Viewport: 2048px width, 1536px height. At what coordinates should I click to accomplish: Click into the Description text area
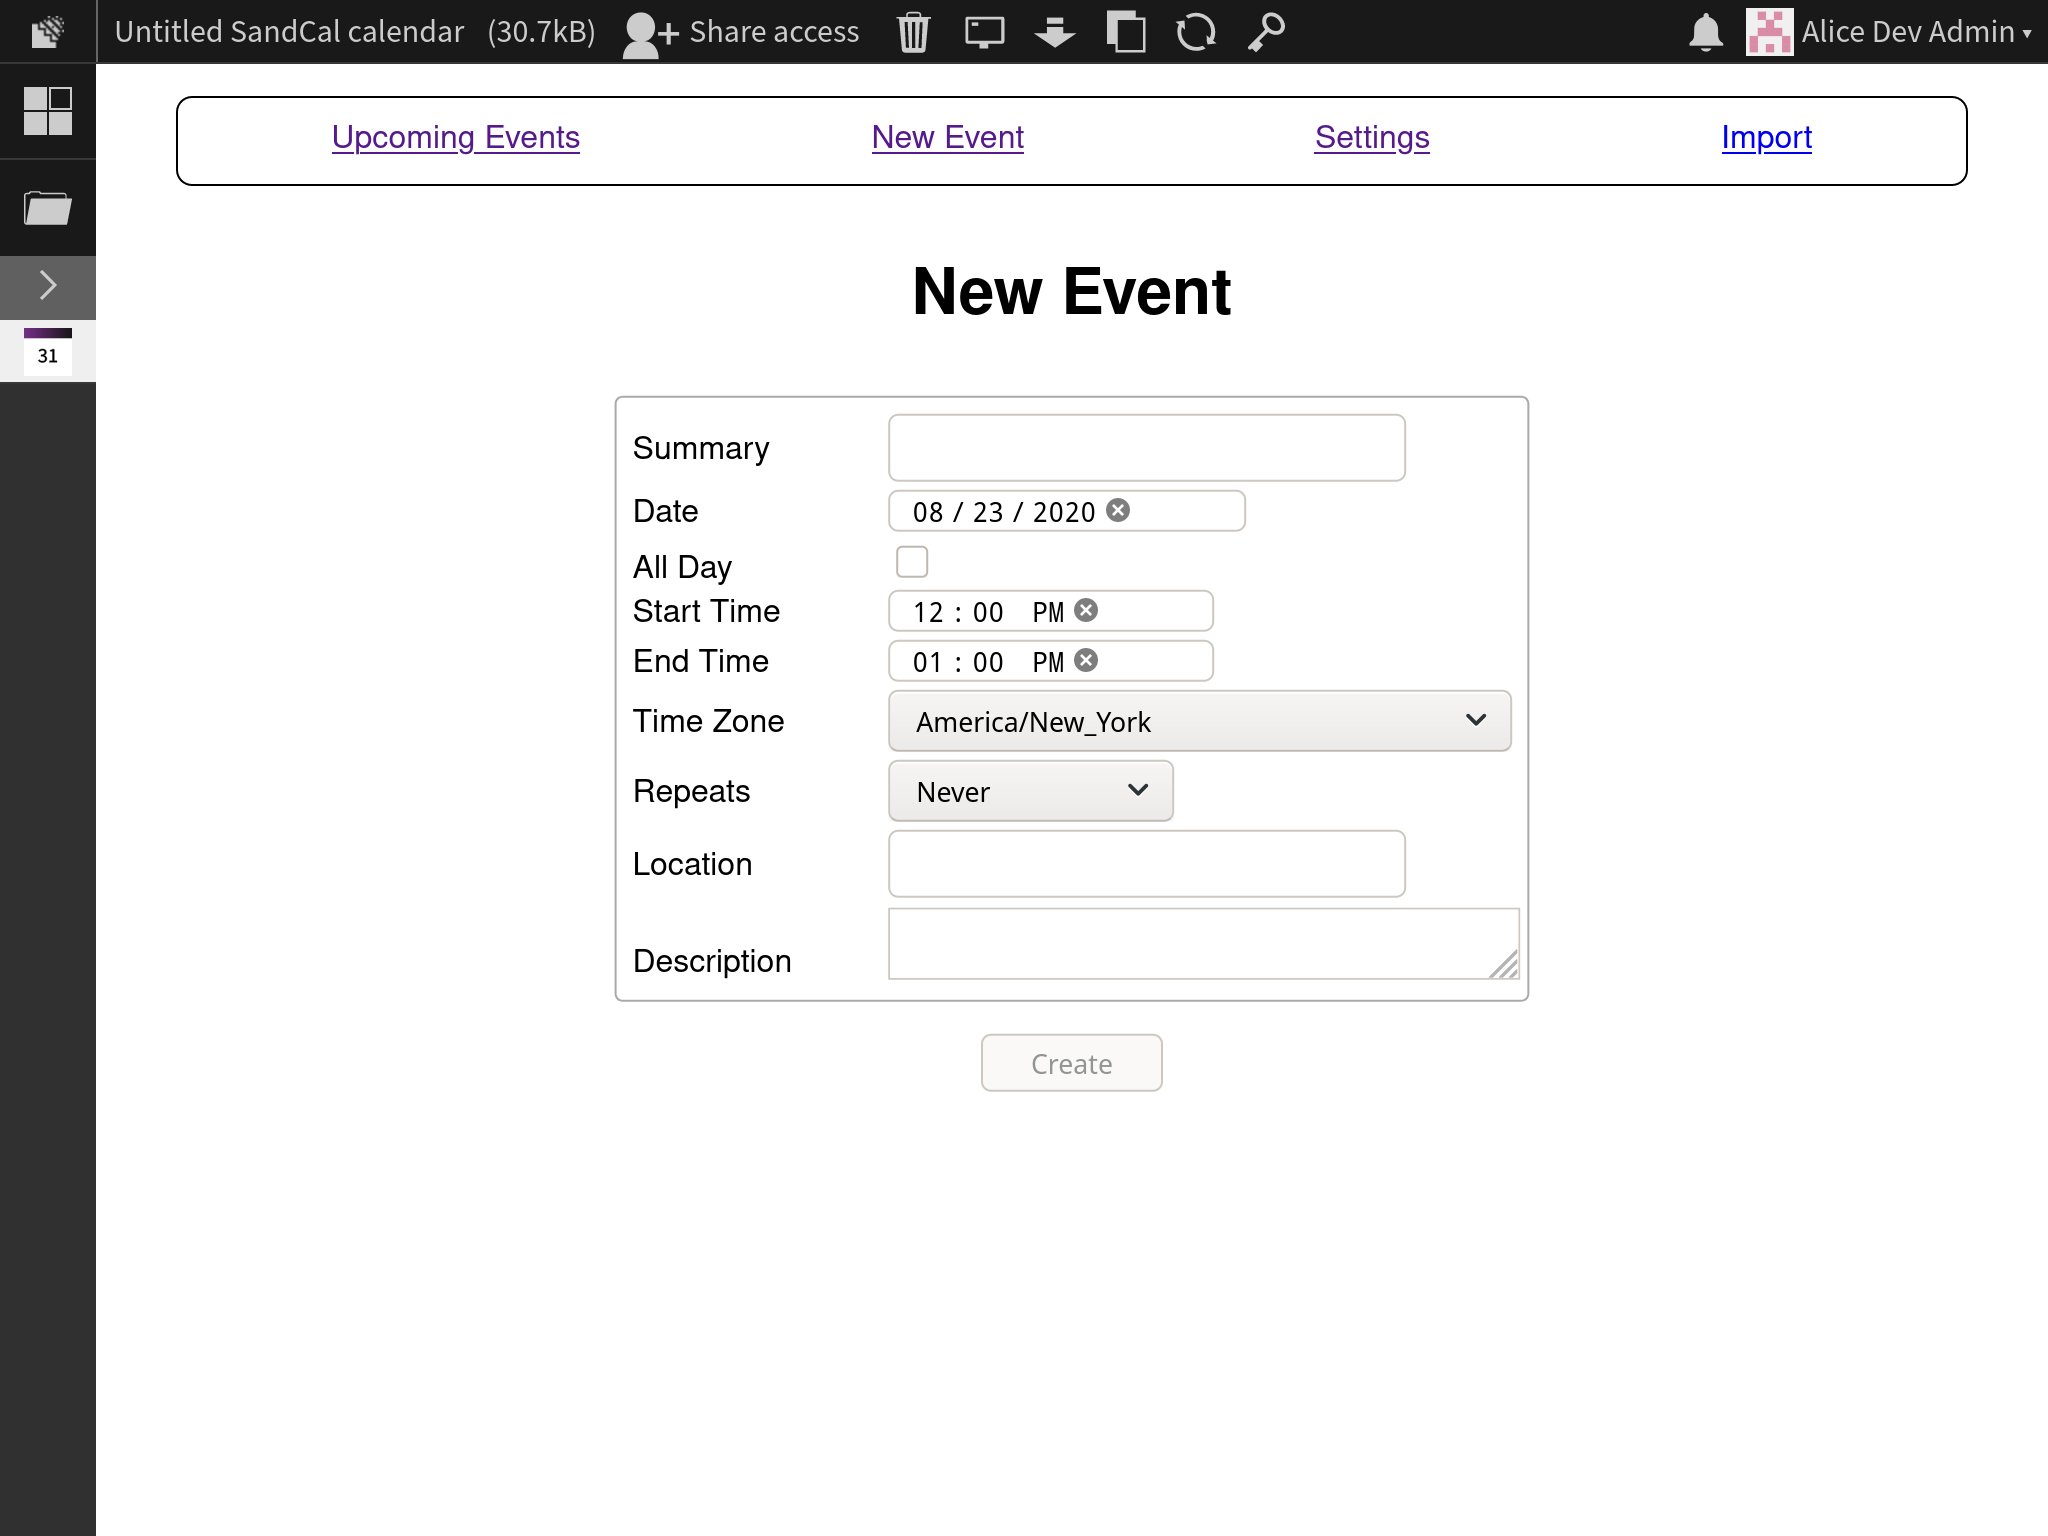pyautogui.click(x=1204, y=944)
